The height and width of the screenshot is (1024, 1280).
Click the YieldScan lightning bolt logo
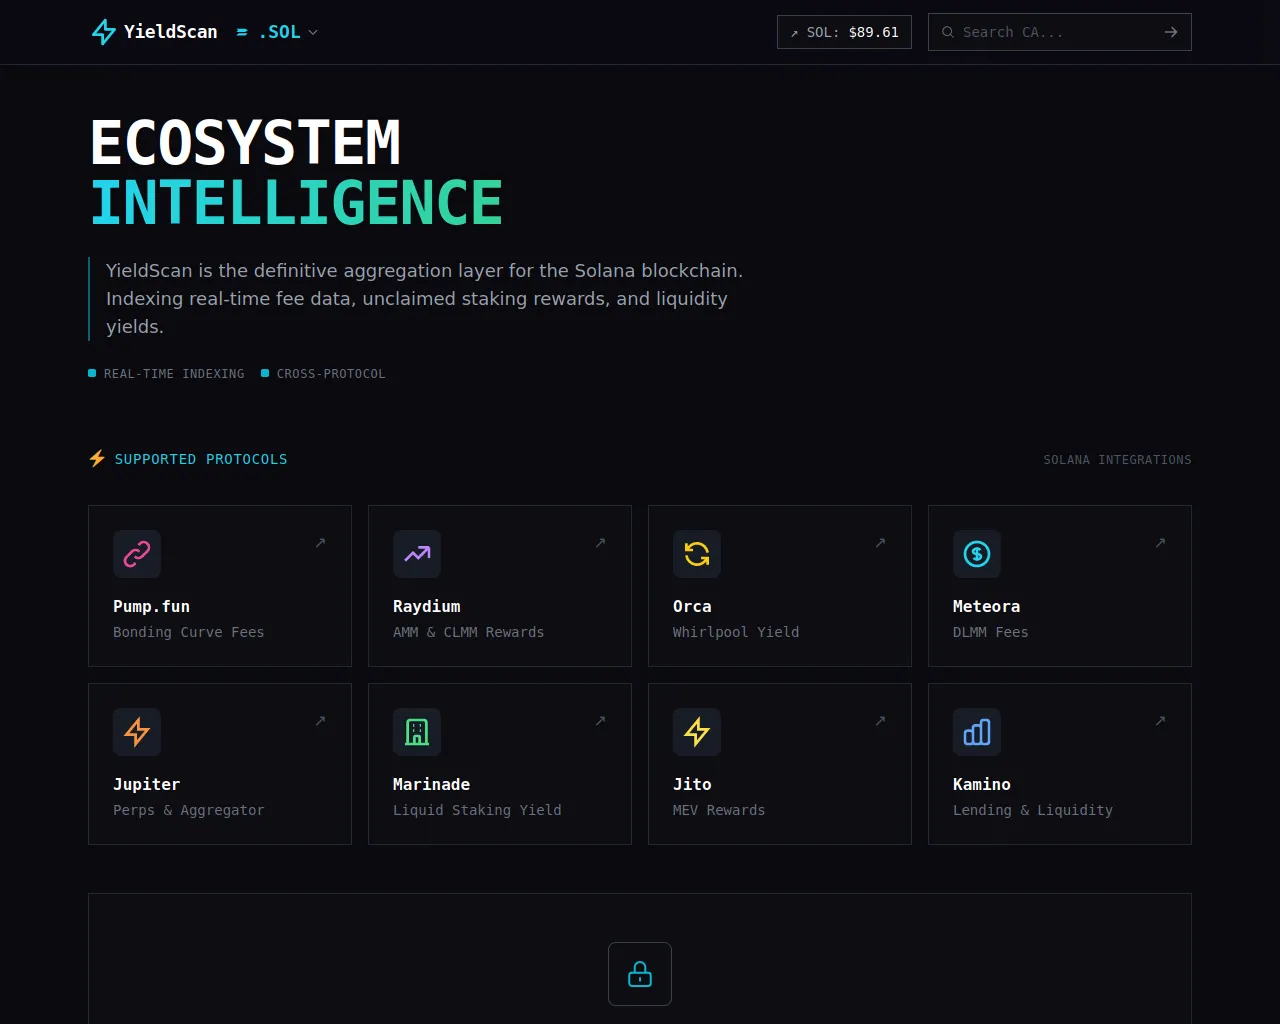tap(104, 32)
